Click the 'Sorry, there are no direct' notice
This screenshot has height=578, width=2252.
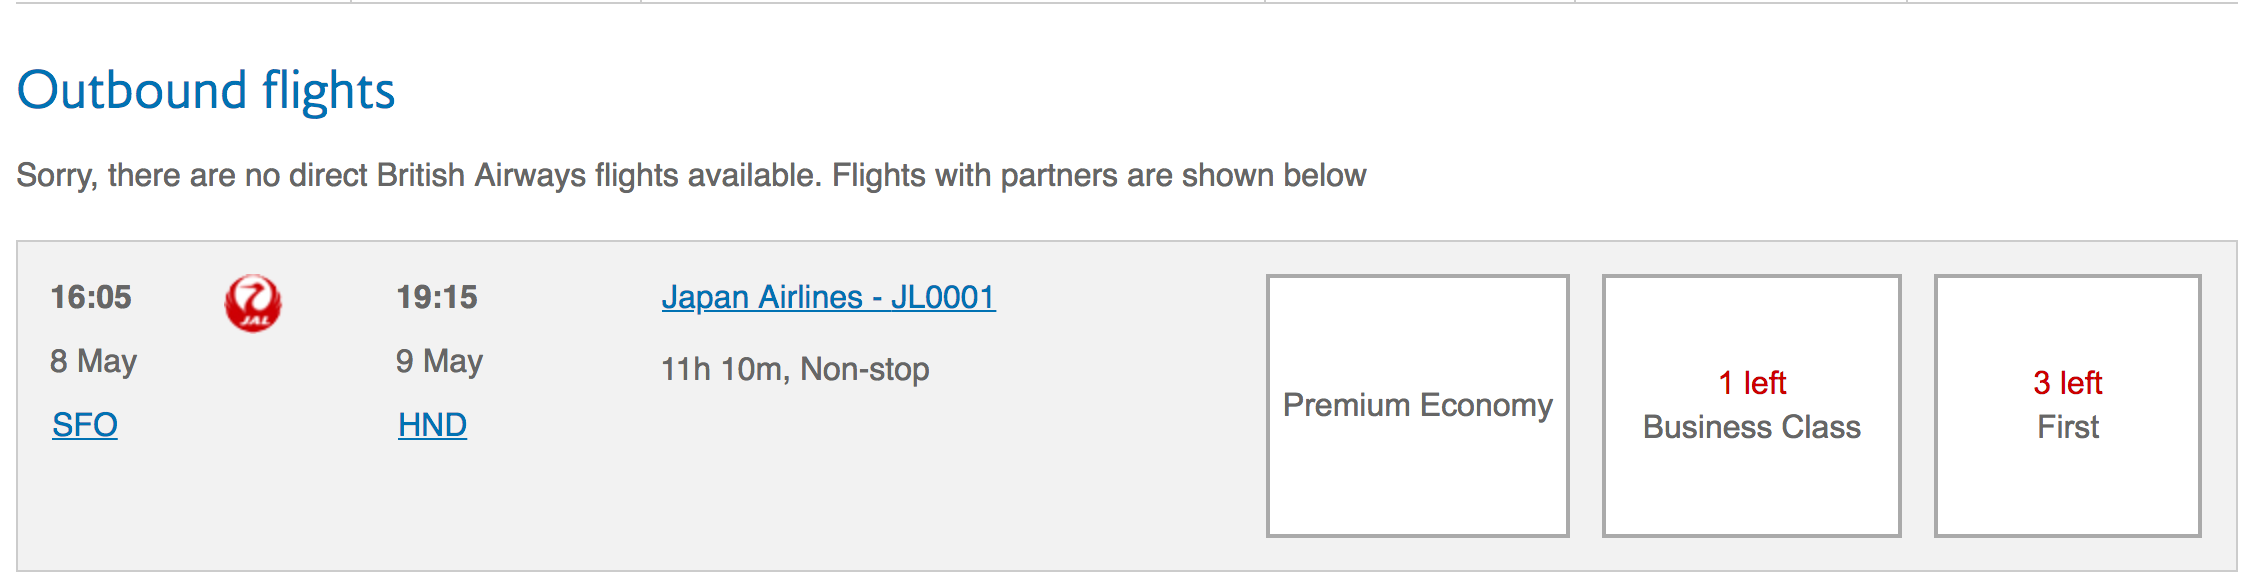[400, 175]
